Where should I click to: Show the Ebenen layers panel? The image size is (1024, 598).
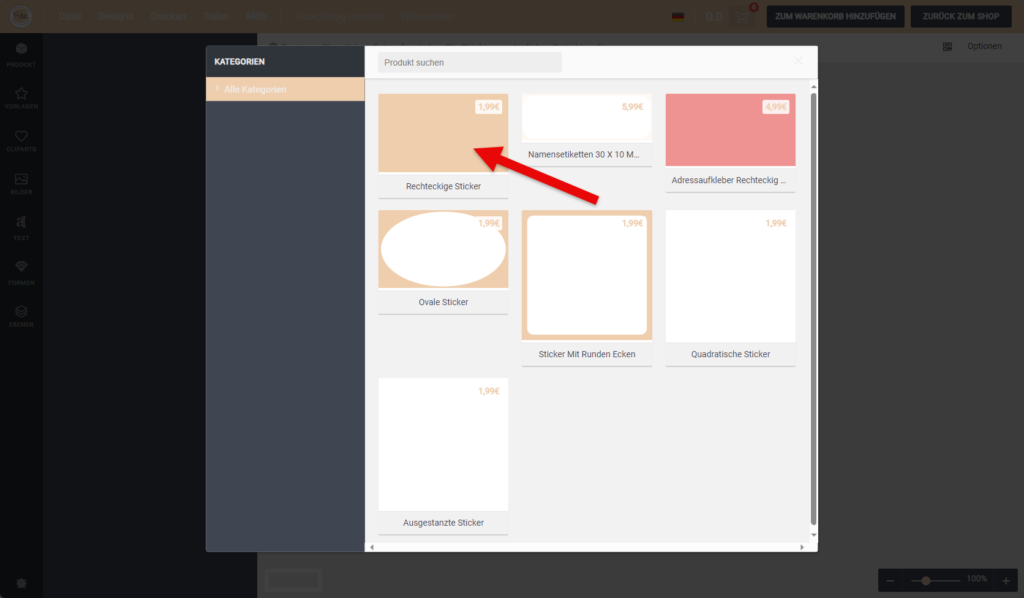tap(21, 315)
